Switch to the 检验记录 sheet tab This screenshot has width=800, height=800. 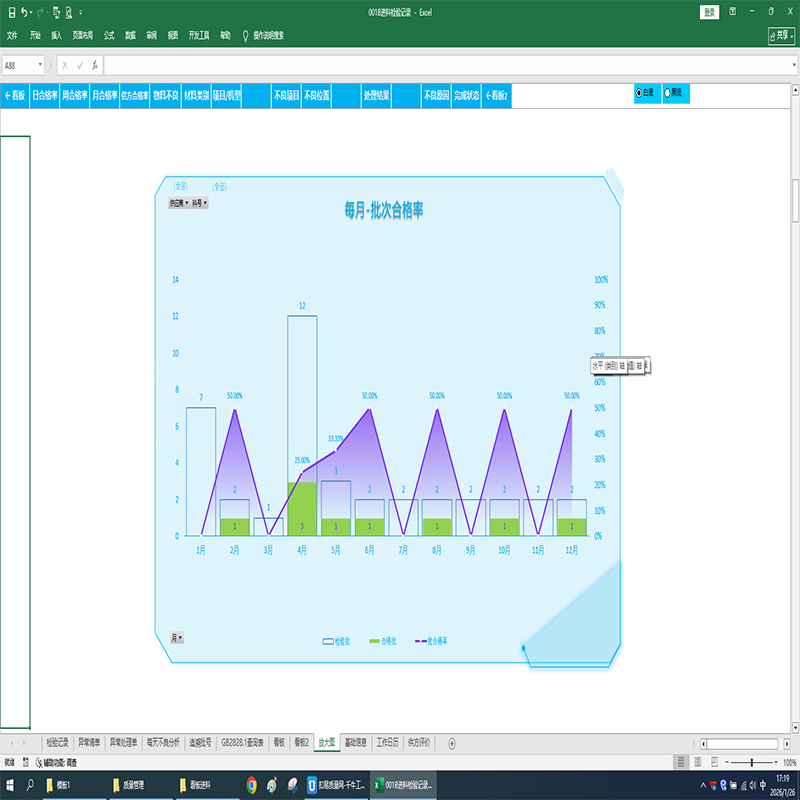click(57, 742)
